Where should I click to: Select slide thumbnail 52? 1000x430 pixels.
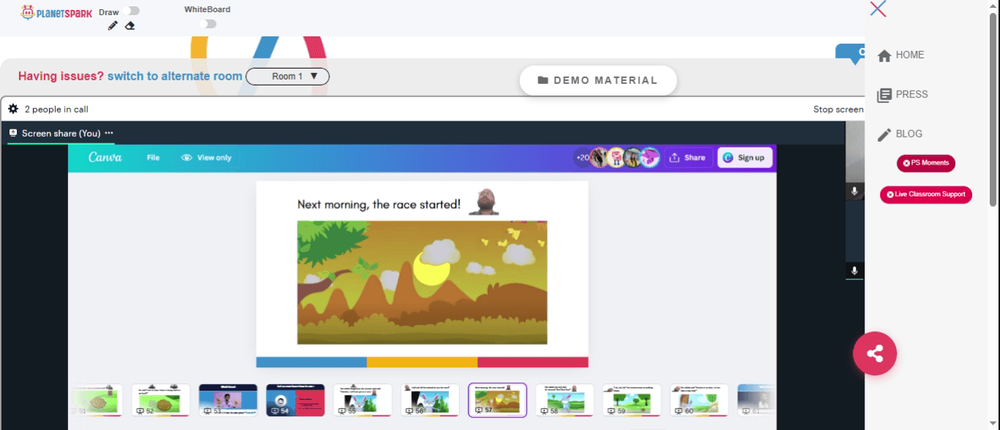[x=161, y=400]
